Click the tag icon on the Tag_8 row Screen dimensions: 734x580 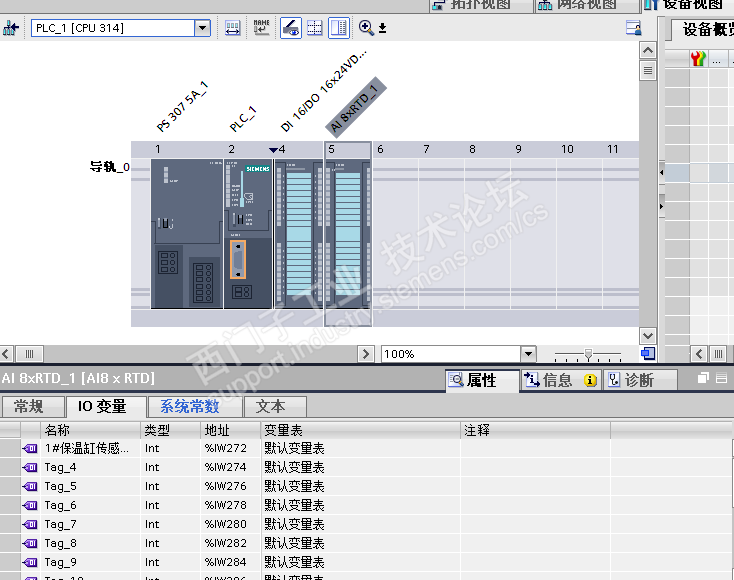[30, 543]
